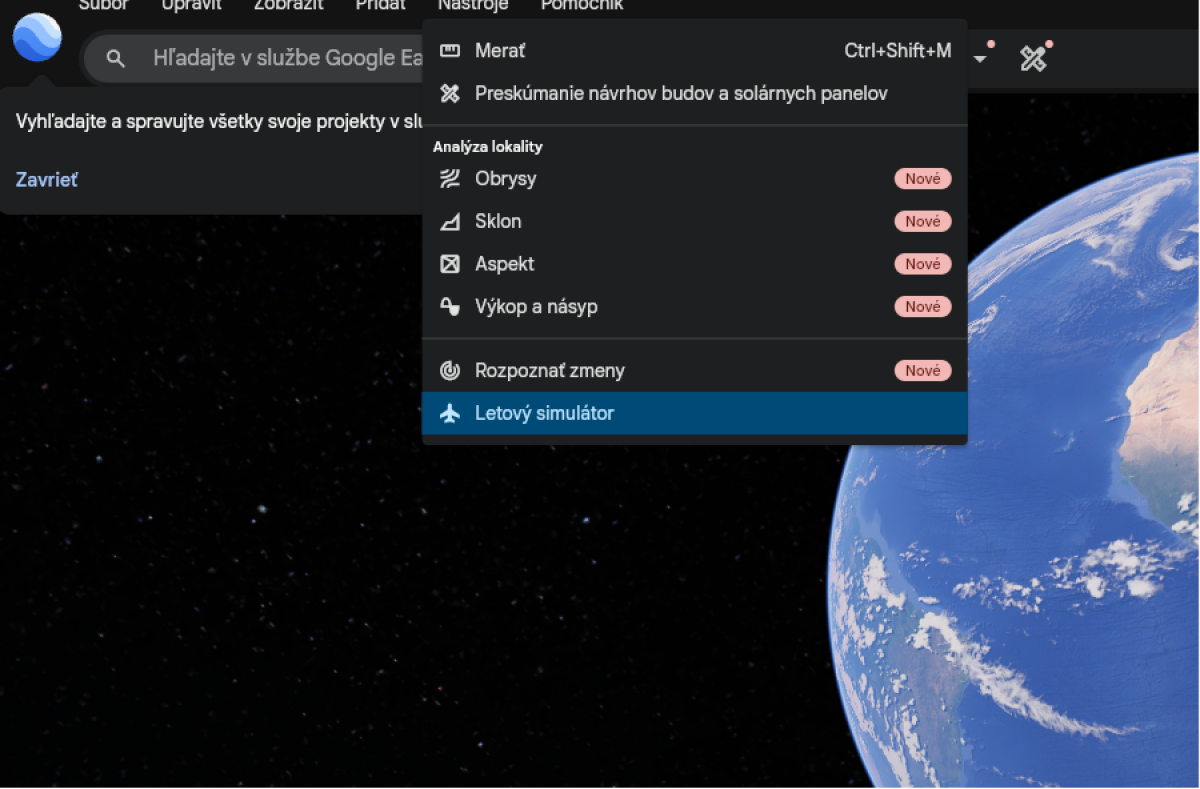
Task: Open the Zobraziť menu
Action: pos(289,6)
